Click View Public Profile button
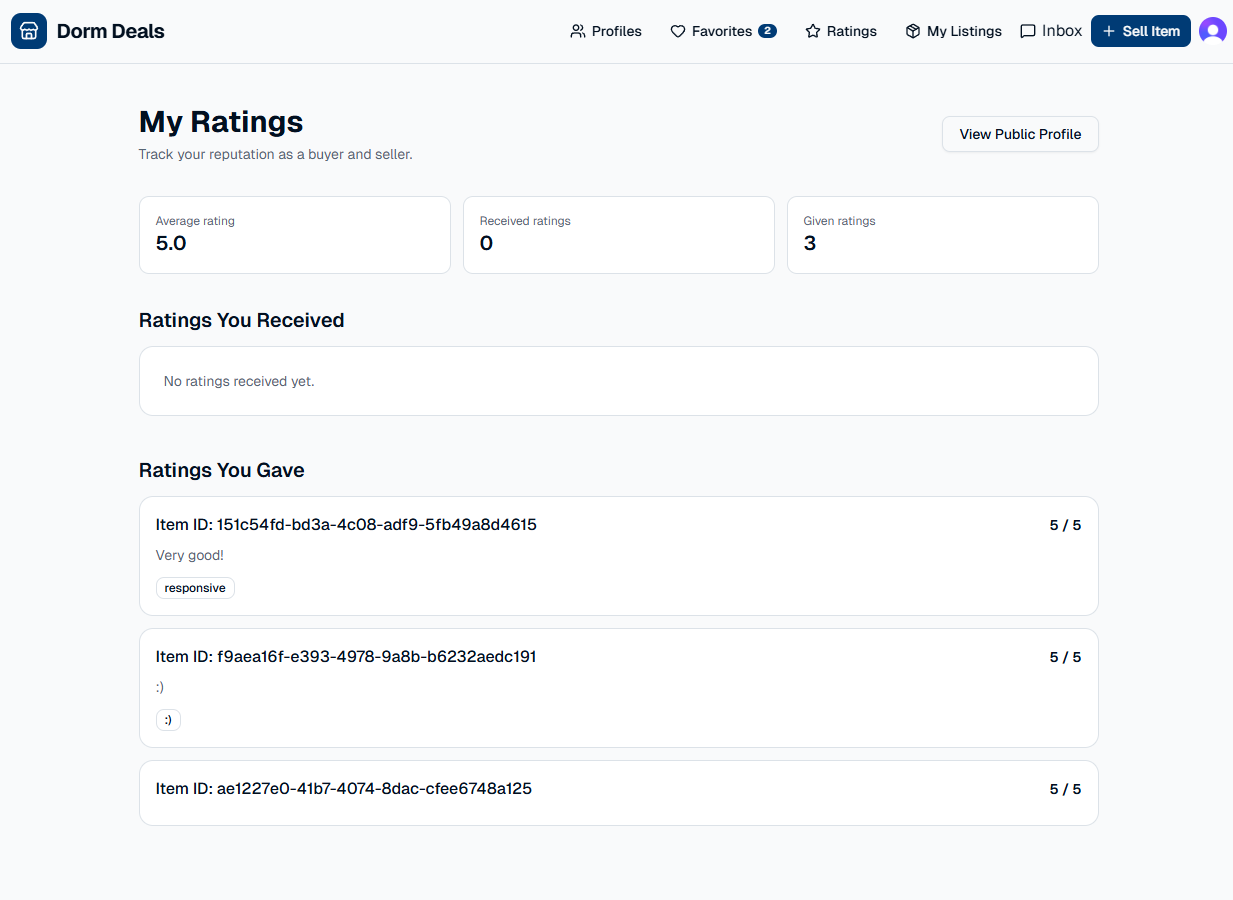This screenshot has height=900, width=1233. [1020, 134]
